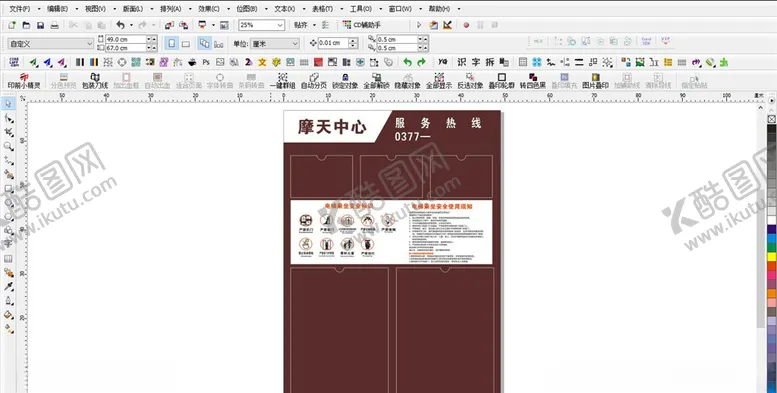Screen dimensions: 777x393
Task: Print the document
Action: pyautogui.click(x=55, y=25)
